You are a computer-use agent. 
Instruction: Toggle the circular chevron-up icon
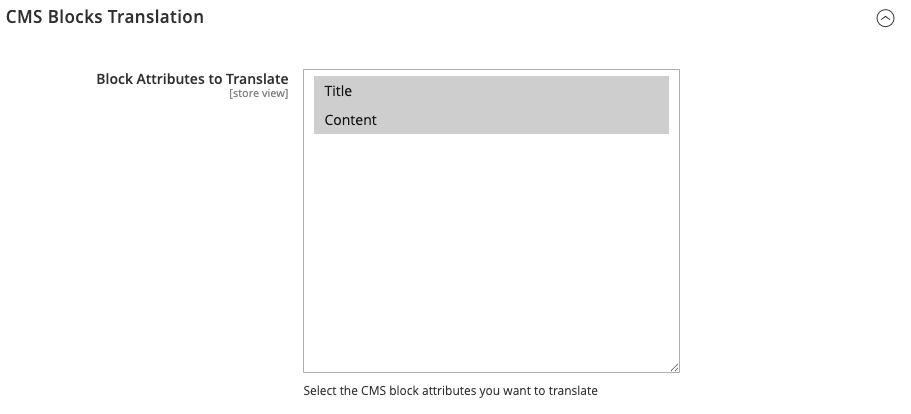[885, 18]
